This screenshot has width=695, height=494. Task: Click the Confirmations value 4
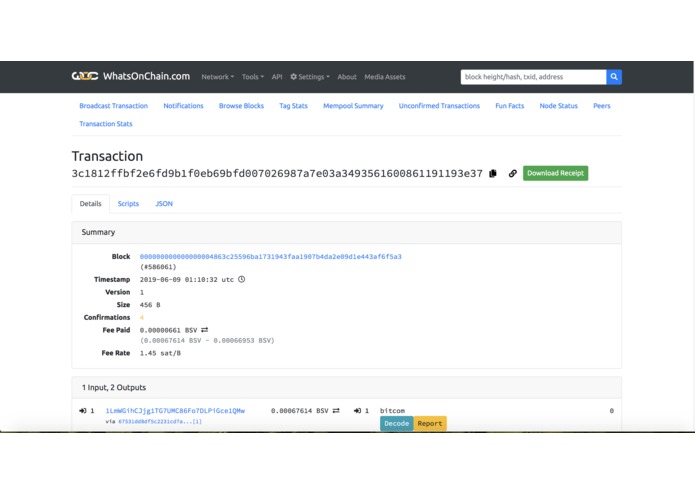(142, 317)
